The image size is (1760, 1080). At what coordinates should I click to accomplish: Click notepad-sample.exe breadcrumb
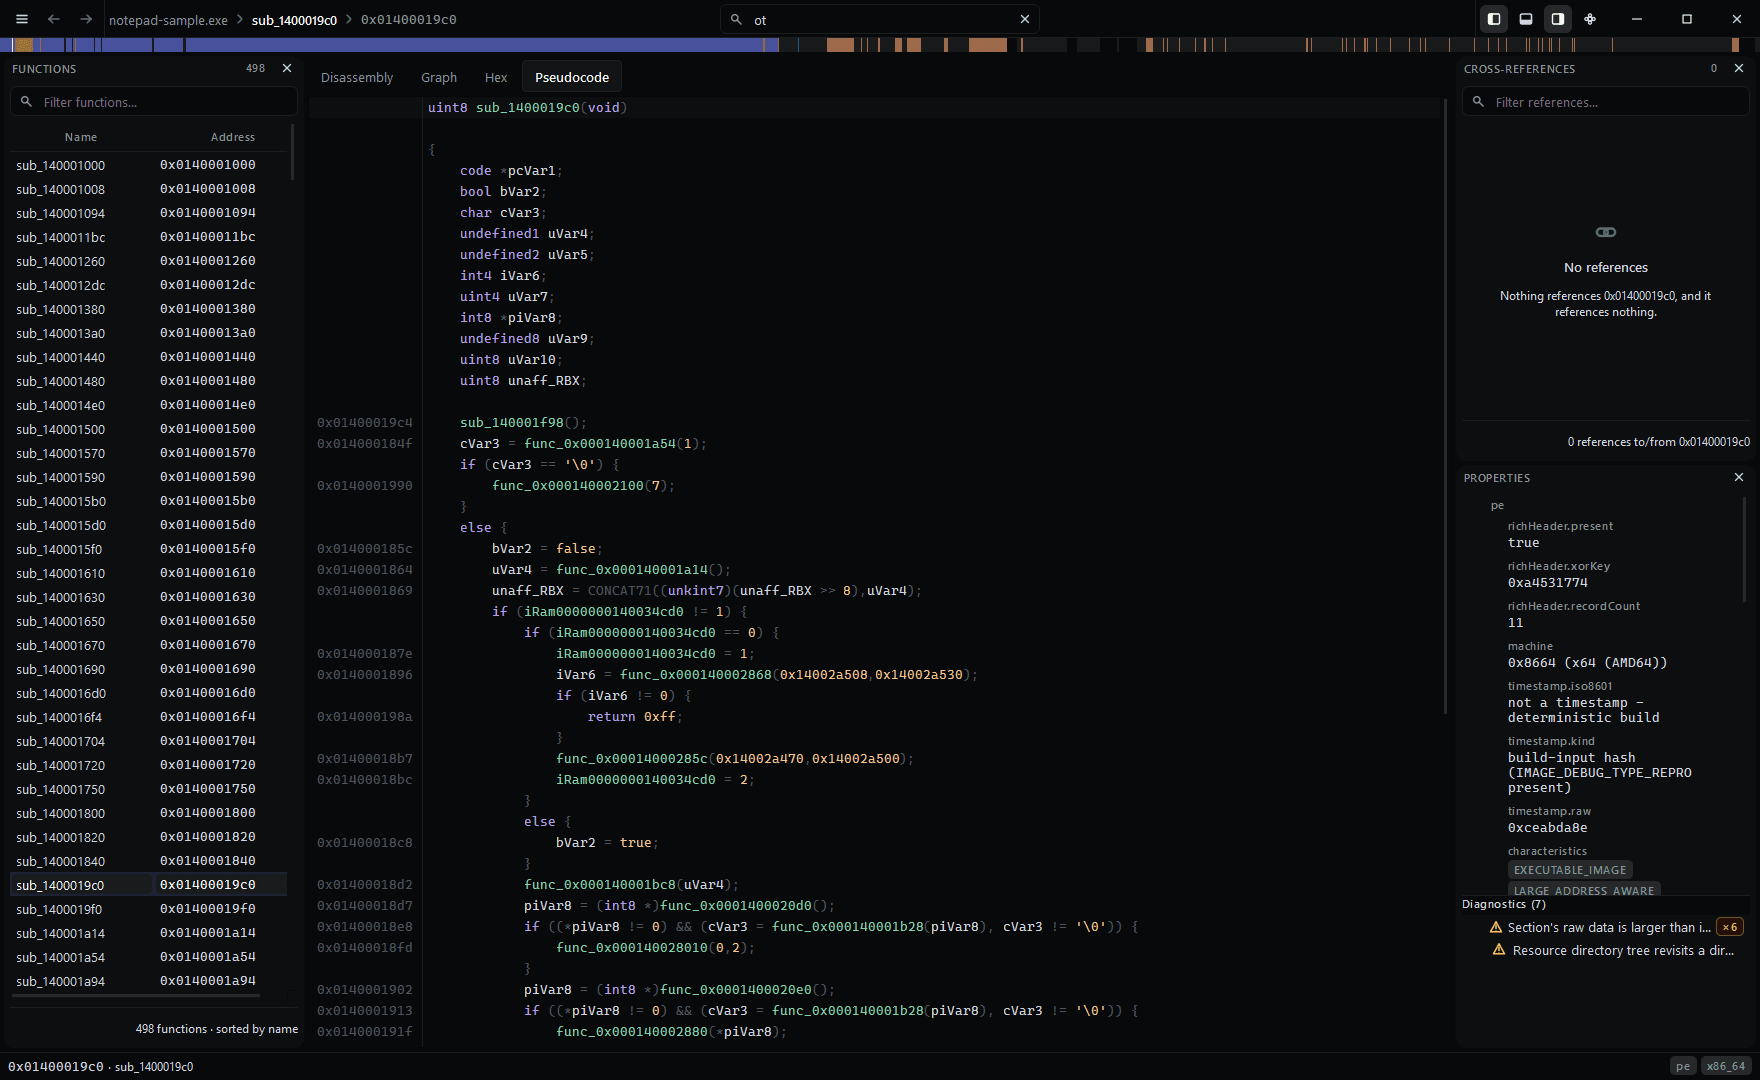(x=168, y=20)
